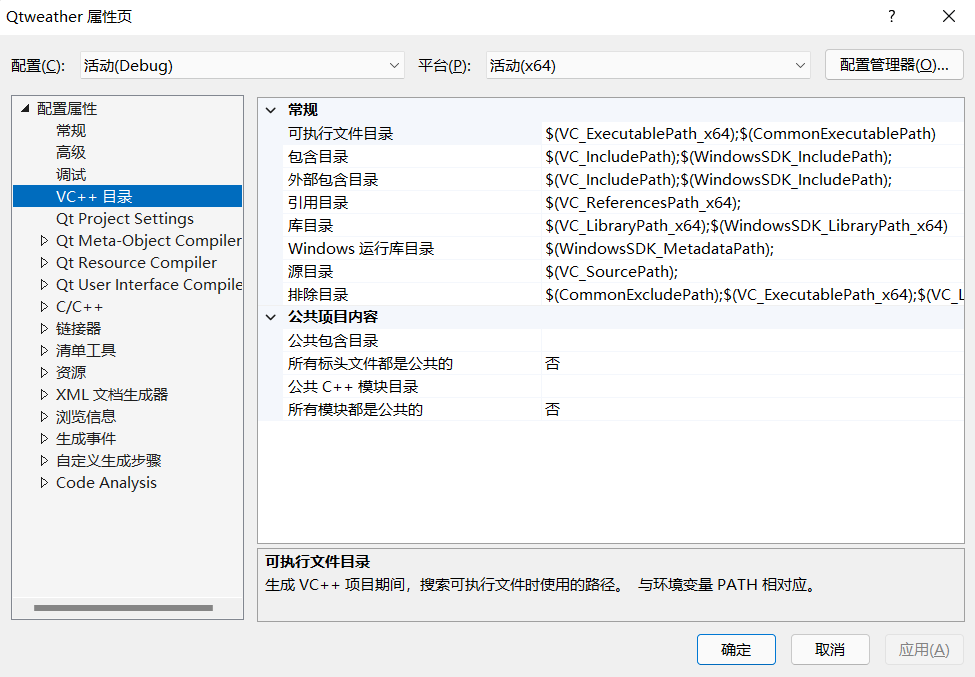Expand the 资源 node
Screen dimensions: 975x677
44,372
